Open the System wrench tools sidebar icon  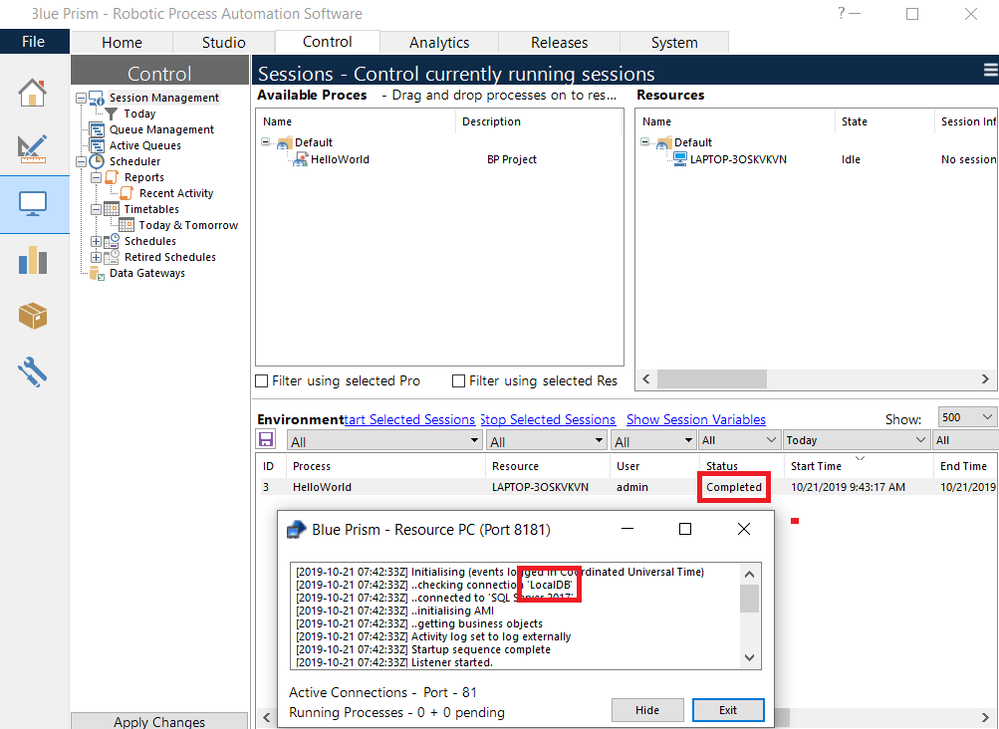32,372
